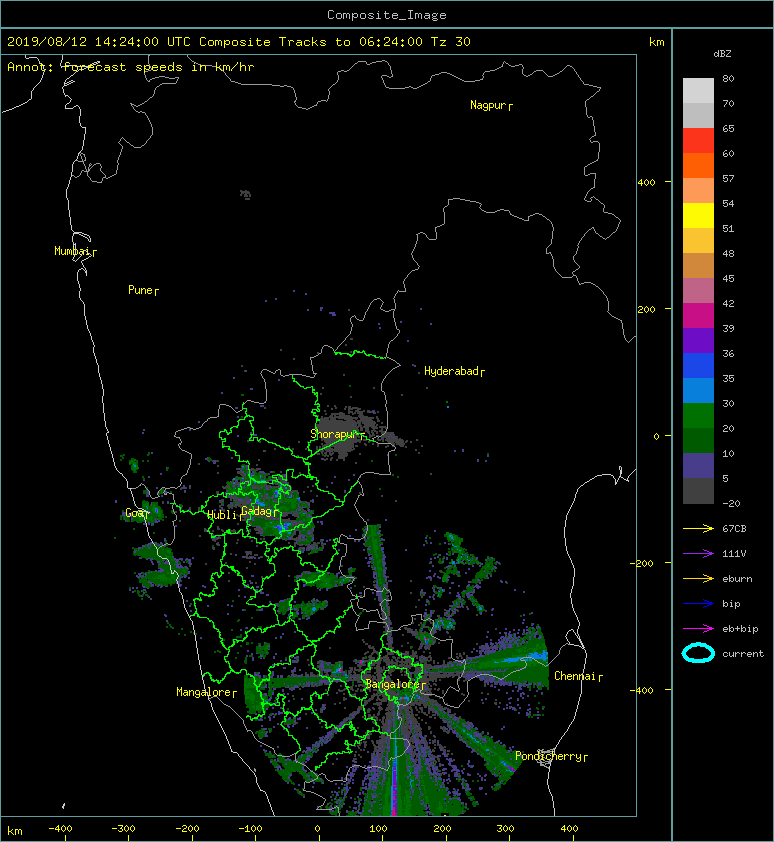Pick the magenta 39–42 dBZ swatch
The height and width of the screenshot is (842, 774).
pyautogui.click(x=698, y=315)
